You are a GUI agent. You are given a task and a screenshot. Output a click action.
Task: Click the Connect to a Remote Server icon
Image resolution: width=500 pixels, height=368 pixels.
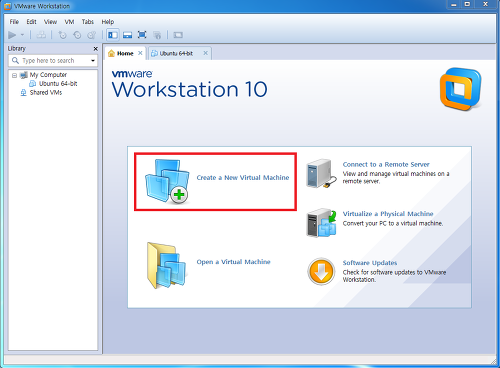tap(321, 173)
